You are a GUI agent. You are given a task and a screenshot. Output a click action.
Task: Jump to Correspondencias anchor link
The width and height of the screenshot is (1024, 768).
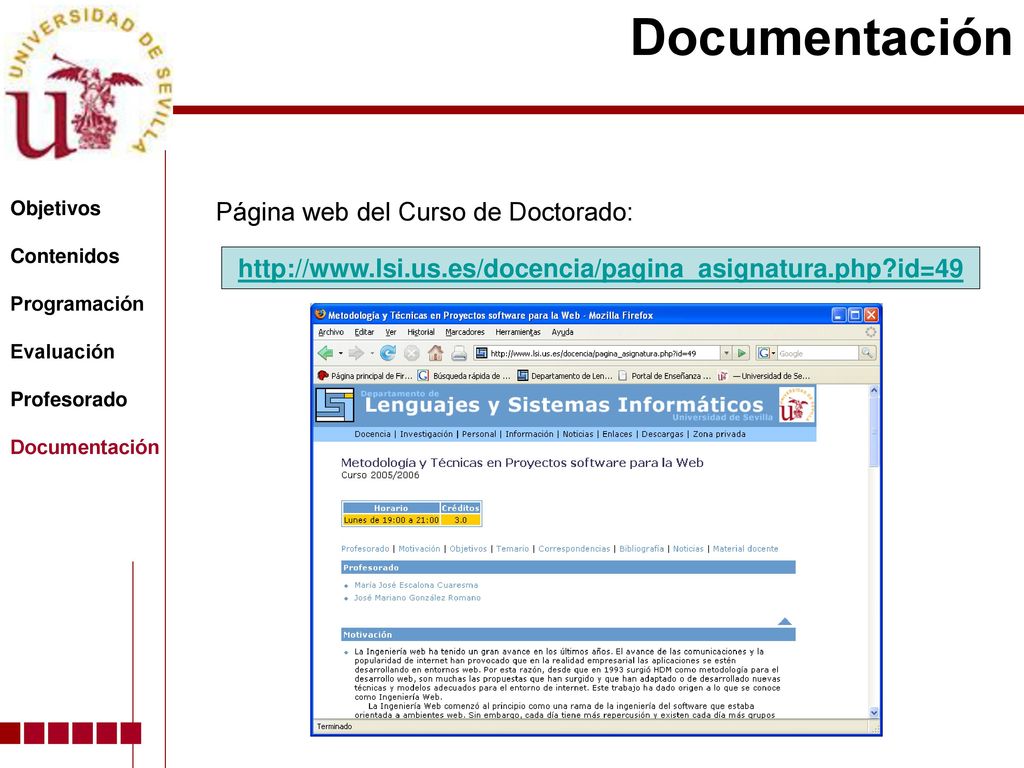pyautogui.click(x=574, y=549)
